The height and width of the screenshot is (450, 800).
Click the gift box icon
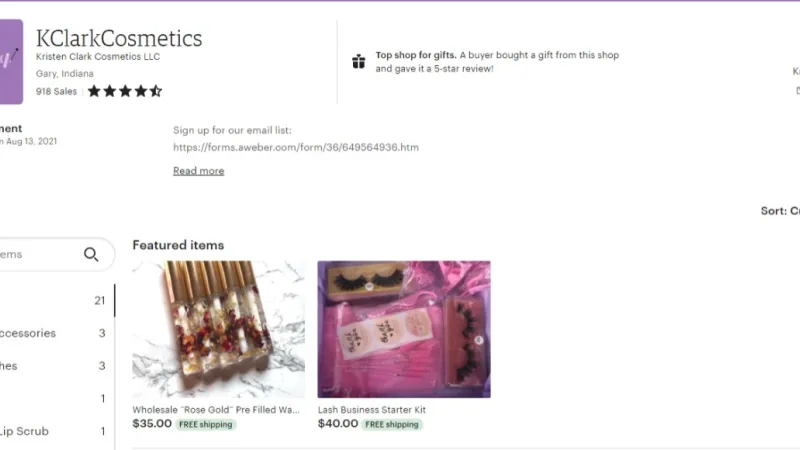click(359, 61)
